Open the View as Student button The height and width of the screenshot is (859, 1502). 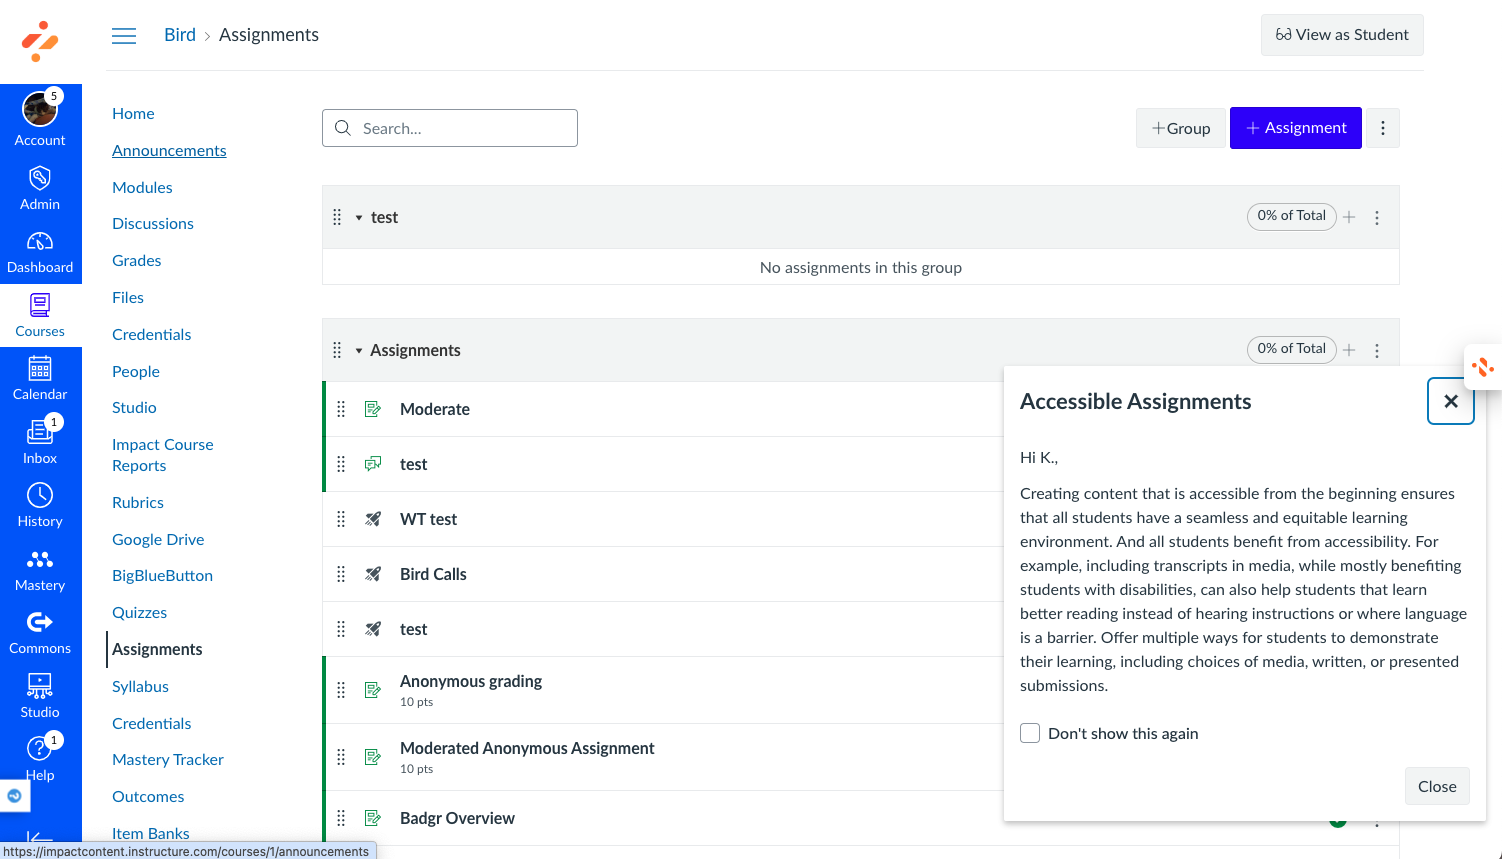(x=1342, y=35)
